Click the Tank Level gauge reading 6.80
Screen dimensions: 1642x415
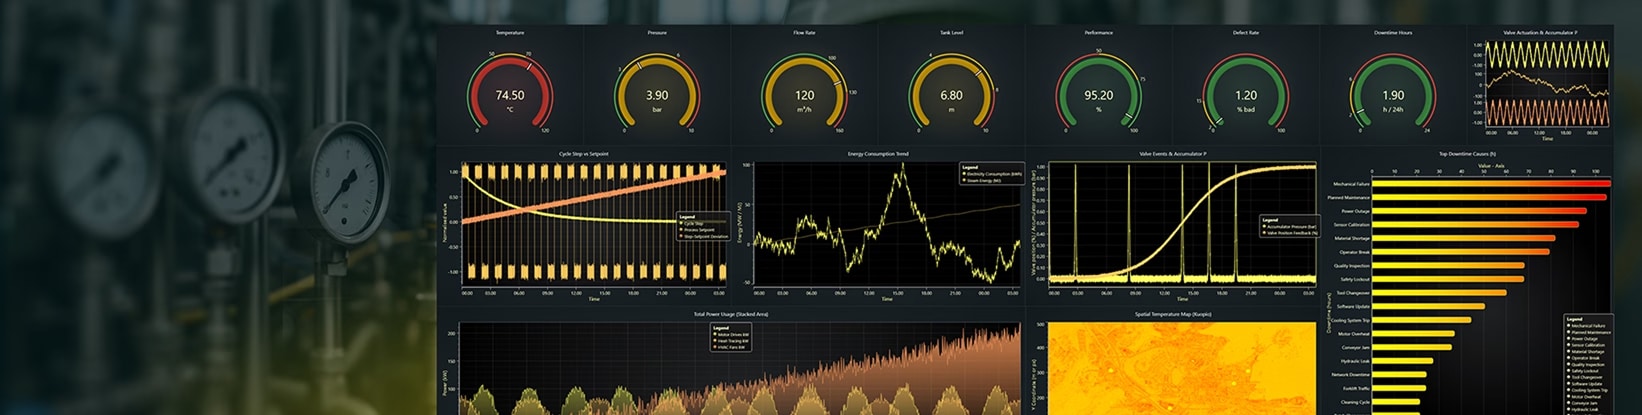point(951,96)
